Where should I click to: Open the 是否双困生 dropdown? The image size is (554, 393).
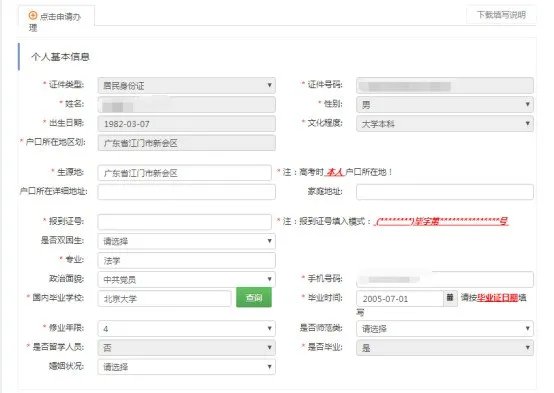pyautogui.click(x=187, y=241)
